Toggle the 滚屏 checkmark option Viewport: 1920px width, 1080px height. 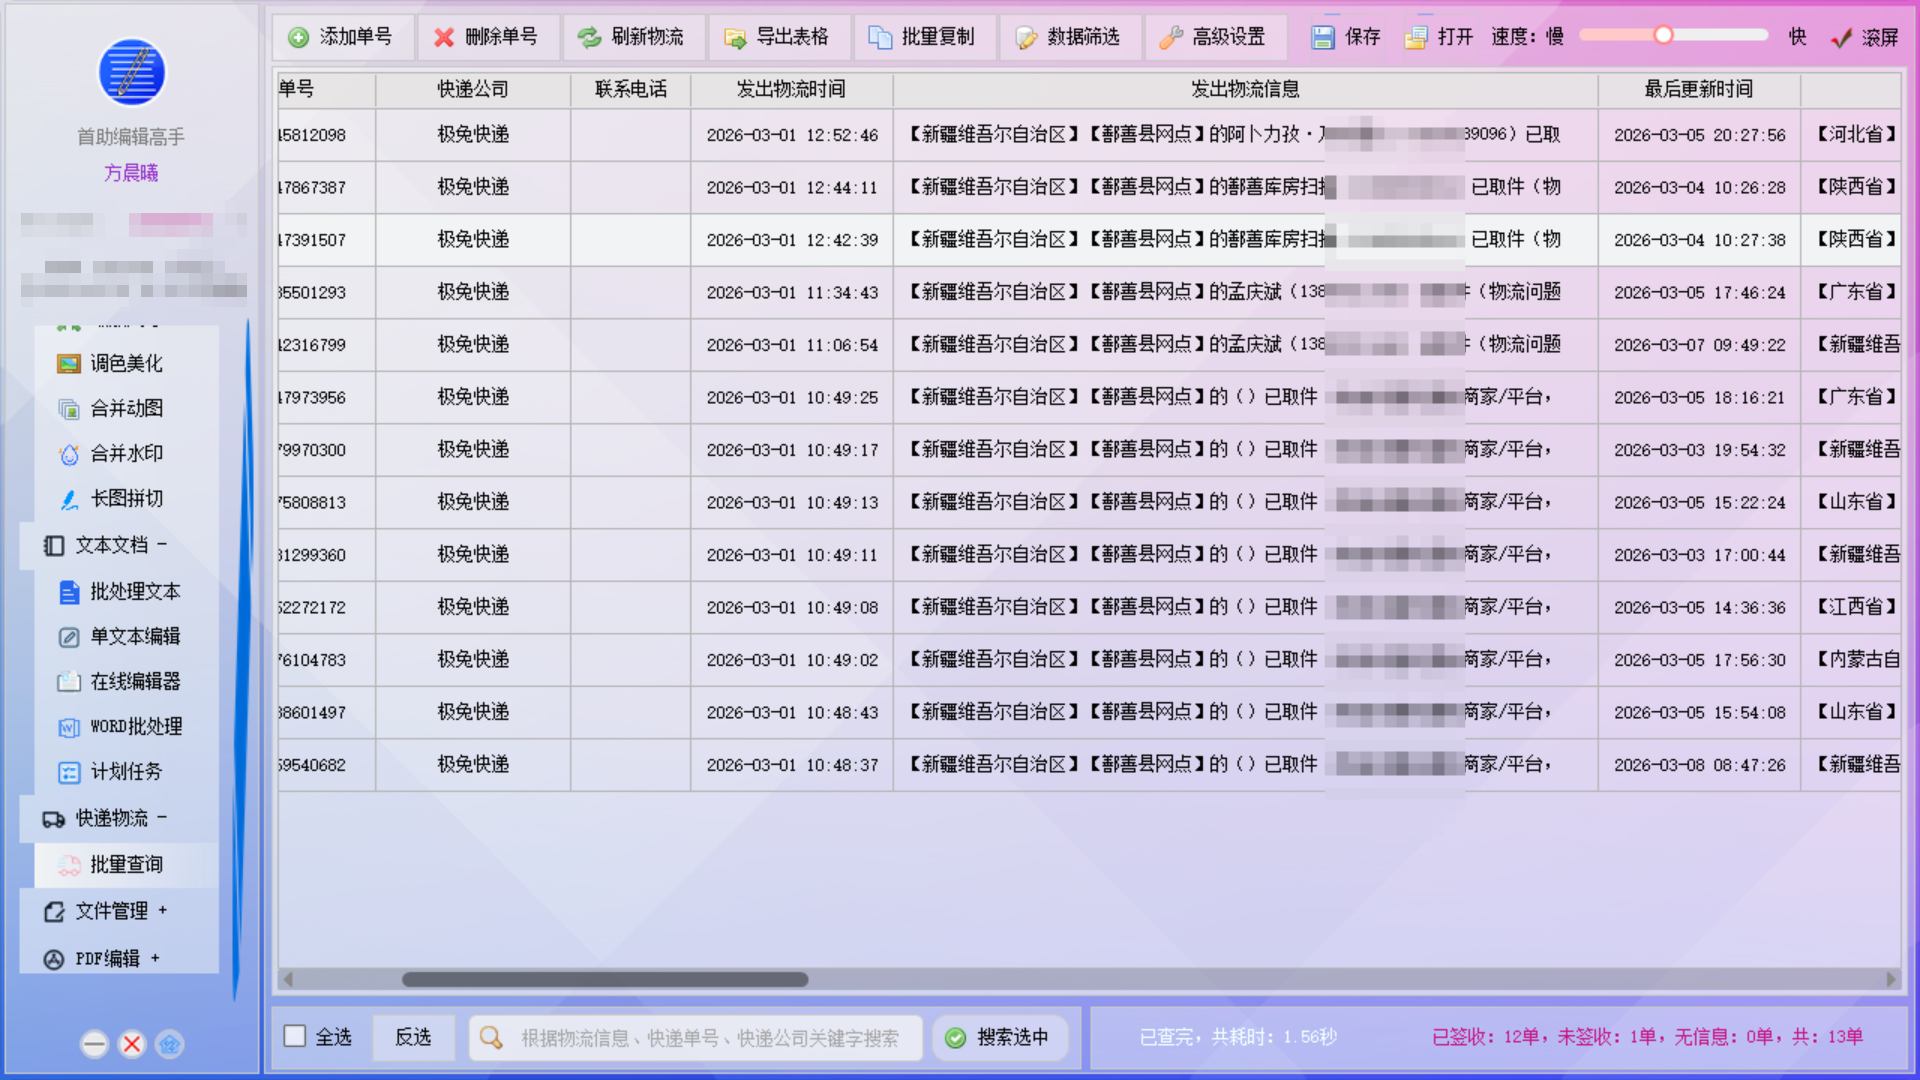point(1841,38)
